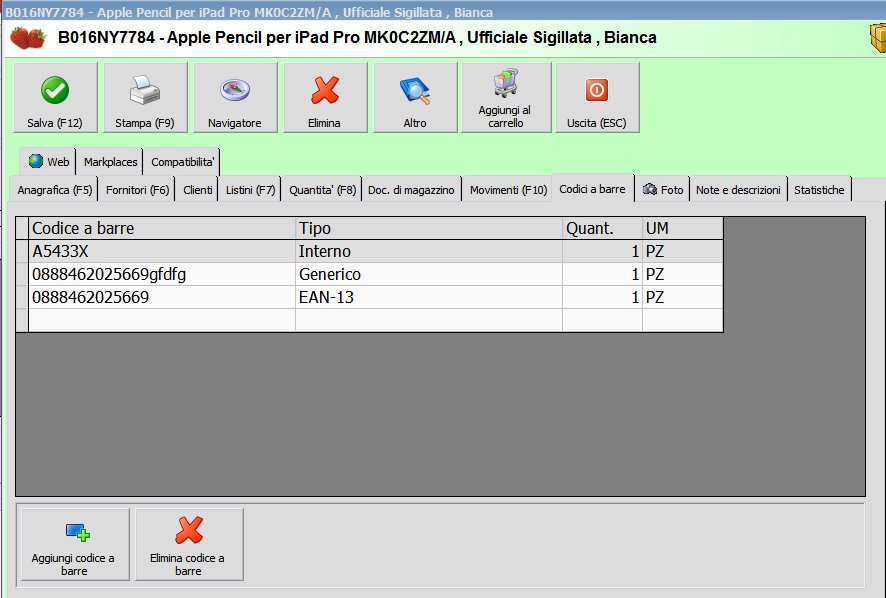The width and height of the screenshot is (886, 598).
Task: Click quantity cell in EAN-13 row
Action: click(602, 297)
